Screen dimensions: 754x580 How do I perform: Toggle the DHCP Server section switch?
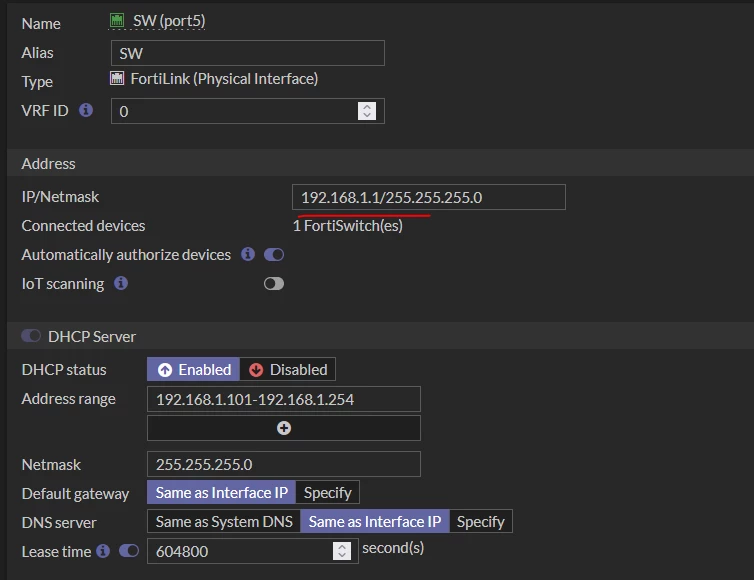(x=31, y=336)
